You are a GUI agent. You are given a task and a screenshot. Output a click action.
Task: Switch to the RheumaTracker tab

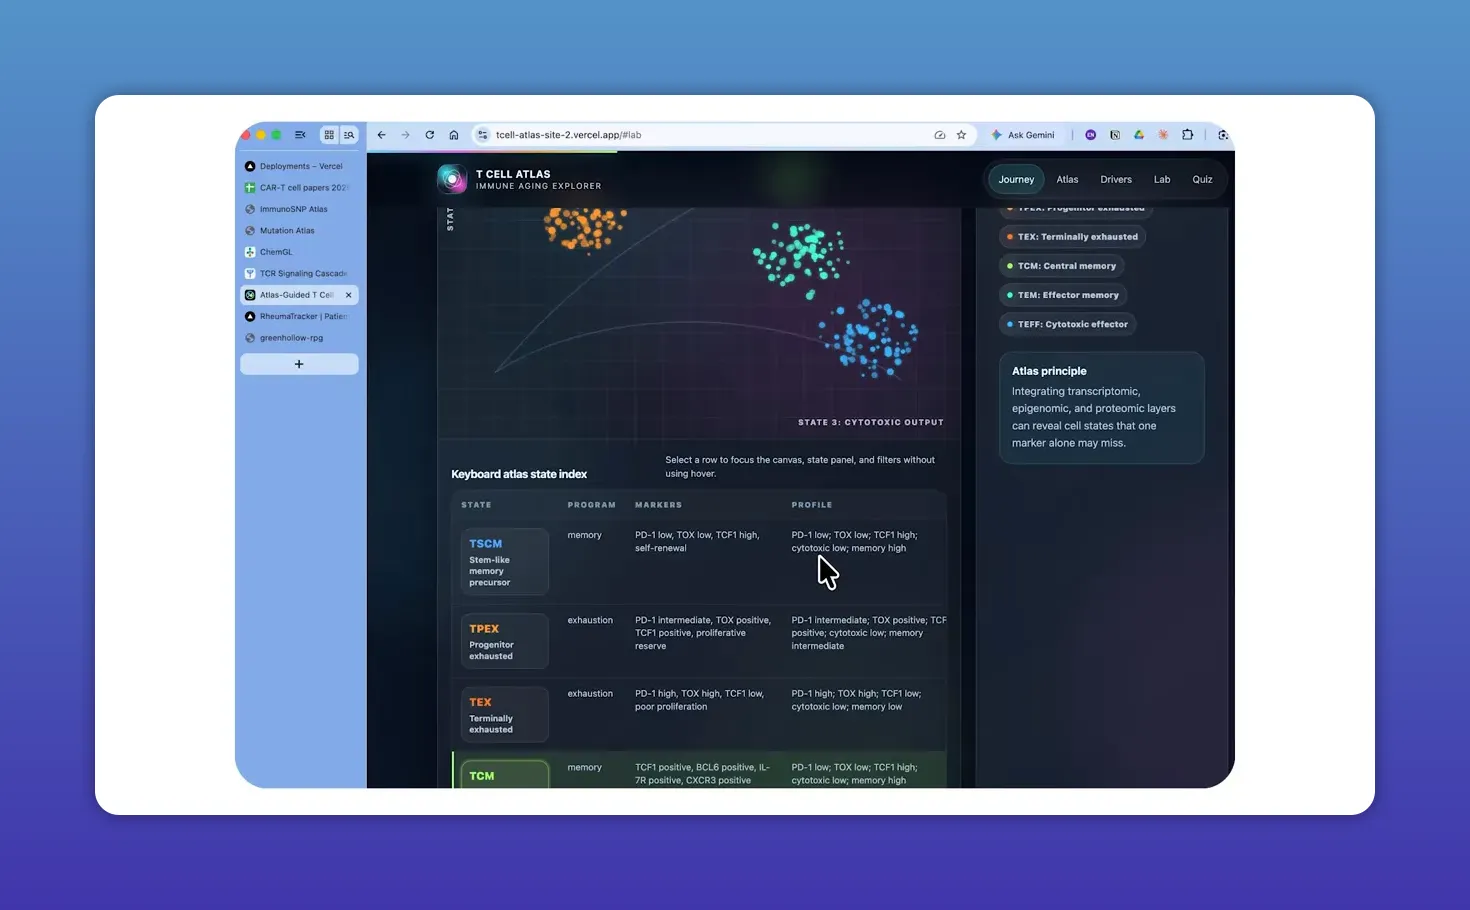[299, 316]
